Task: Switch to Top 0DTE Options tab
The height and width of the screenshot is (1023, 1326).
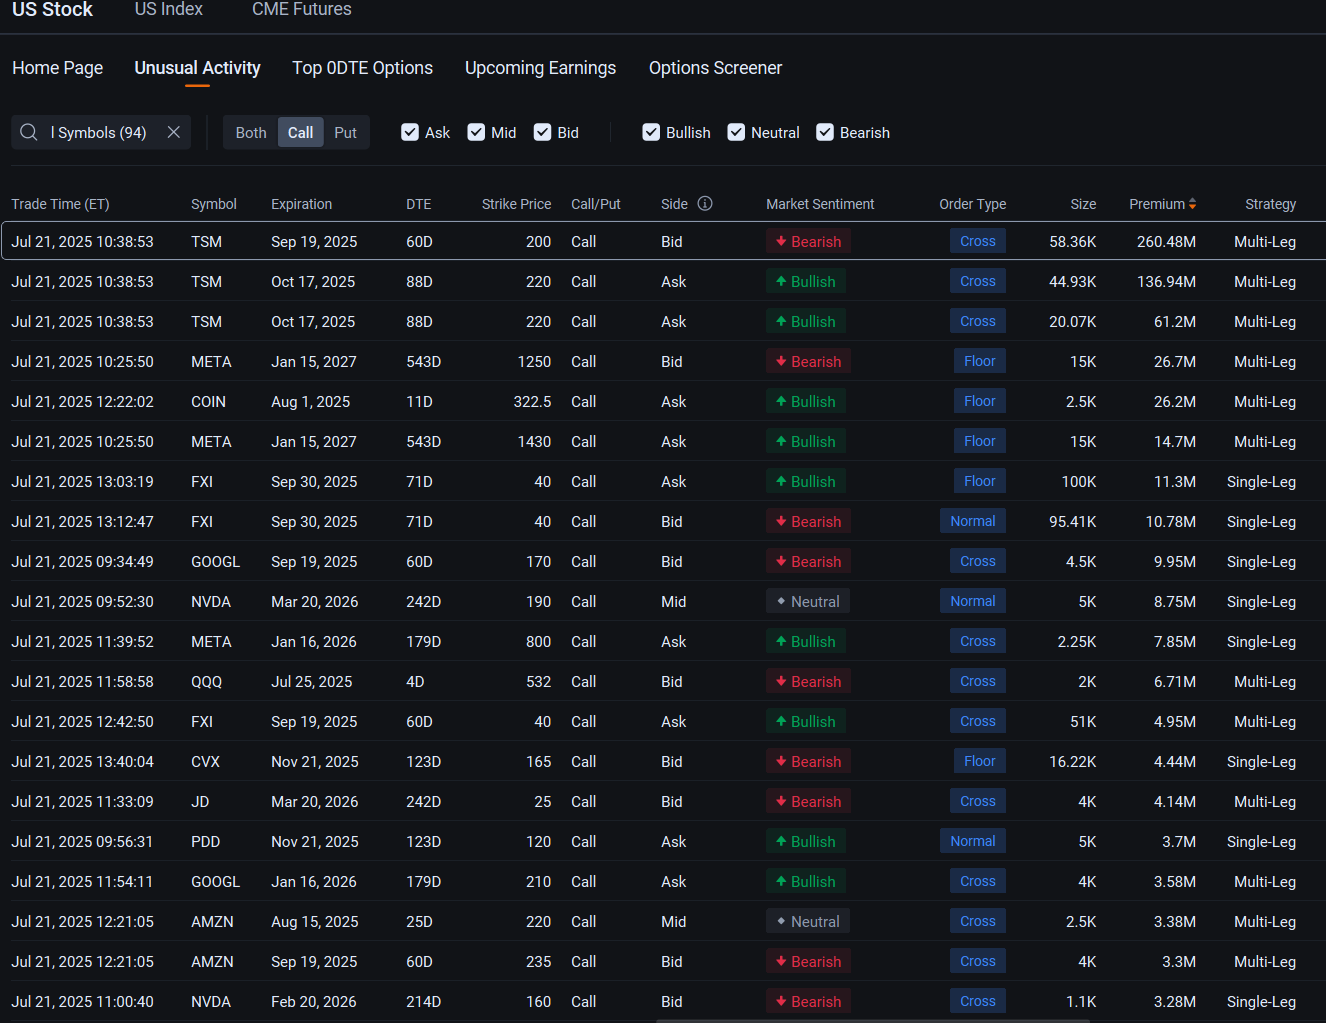Action: pos(362,68)
